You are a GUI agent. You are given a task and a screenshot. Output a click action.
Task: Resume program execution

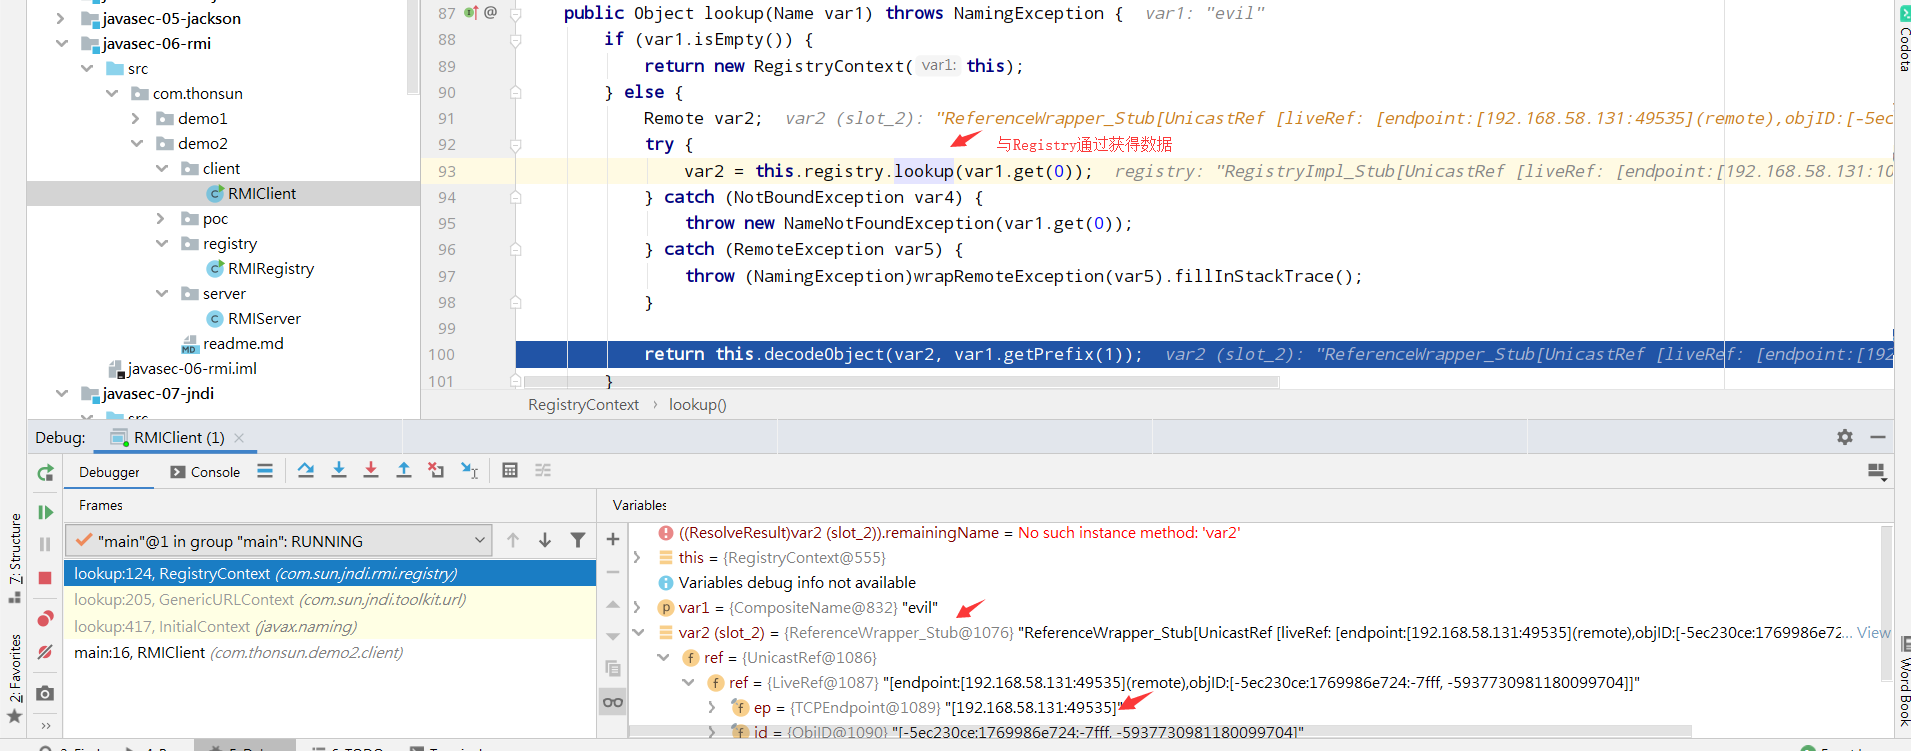pos(45,513)
